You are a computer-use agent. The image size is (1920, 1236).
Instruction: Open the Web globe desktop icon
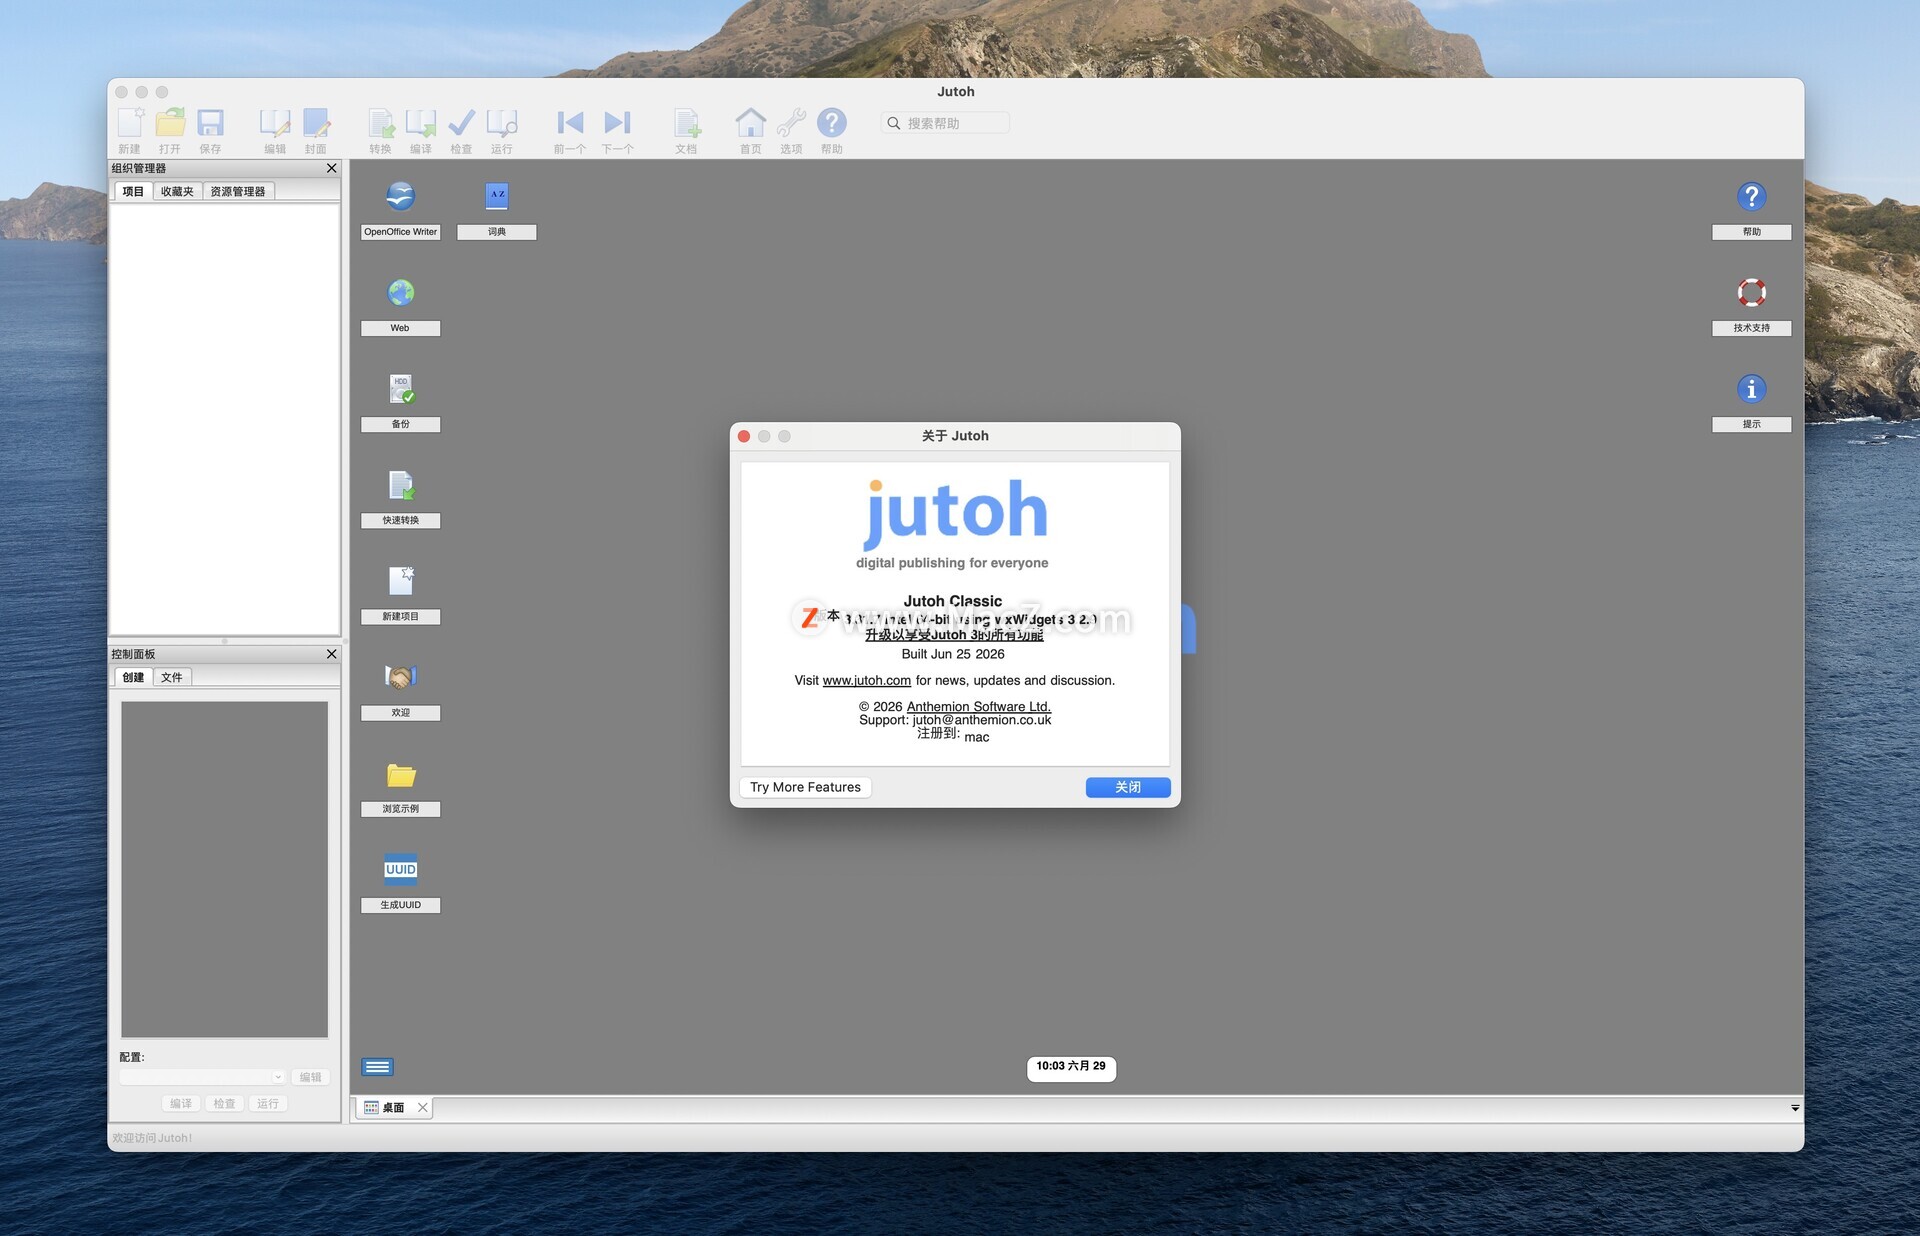401,292
